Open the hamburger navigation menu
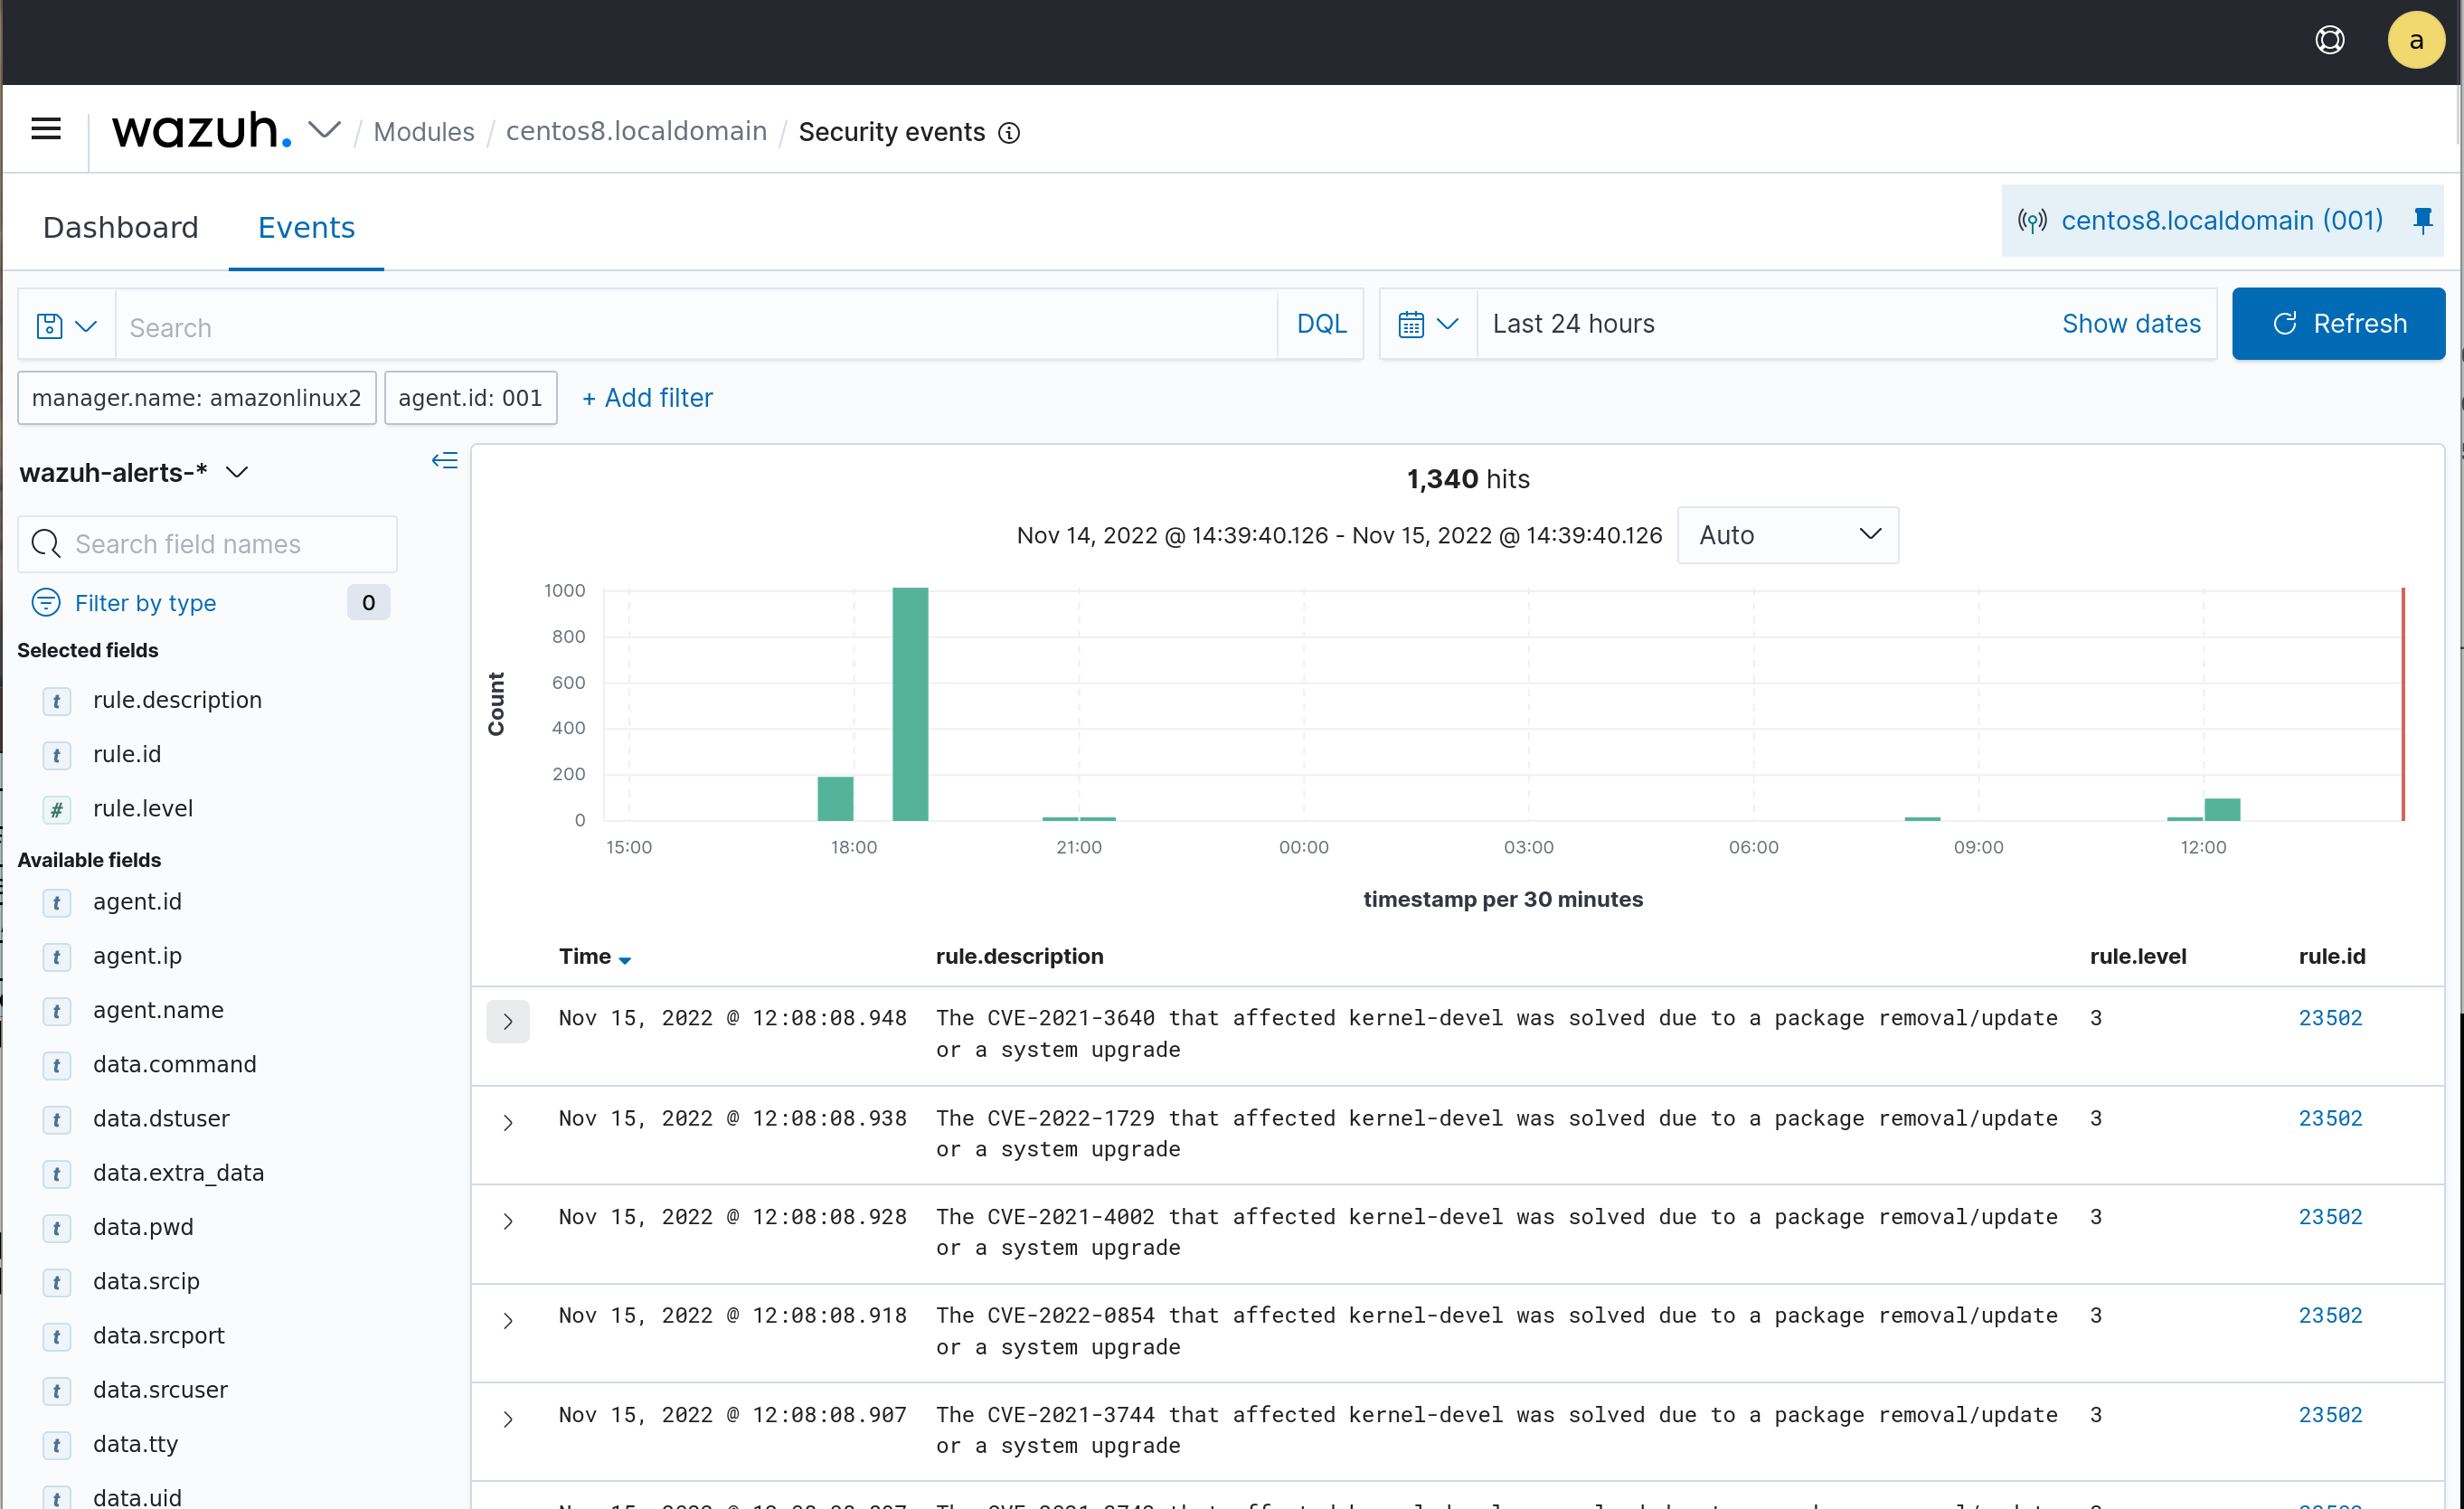The height and width of the screenshot is (1509, 2464). click(x=46, y=129)
